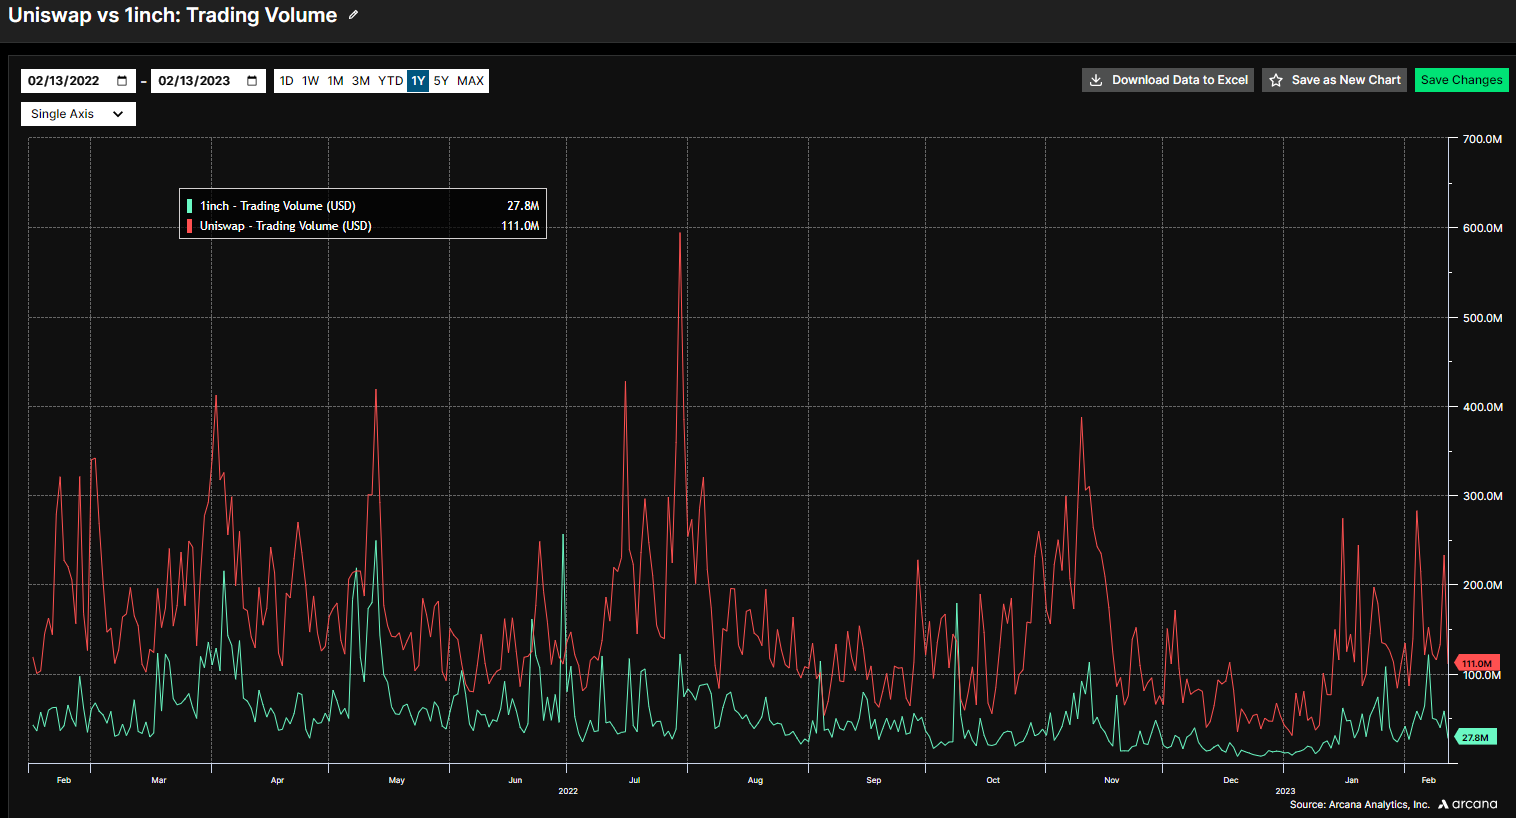1516x818 pixels.
Task: Click the 200.0M y-axis label
Action: (x=1482, y=585)
